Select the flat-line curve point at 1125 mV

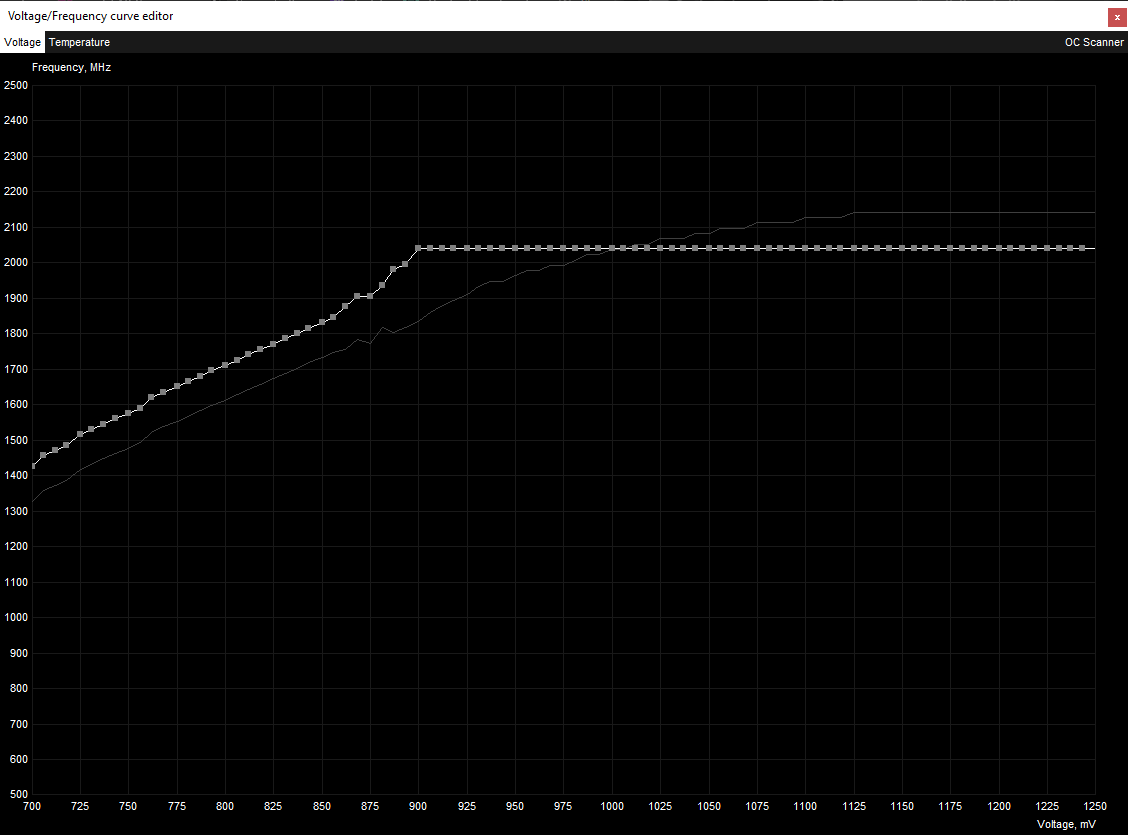click(x=854, y=248)
